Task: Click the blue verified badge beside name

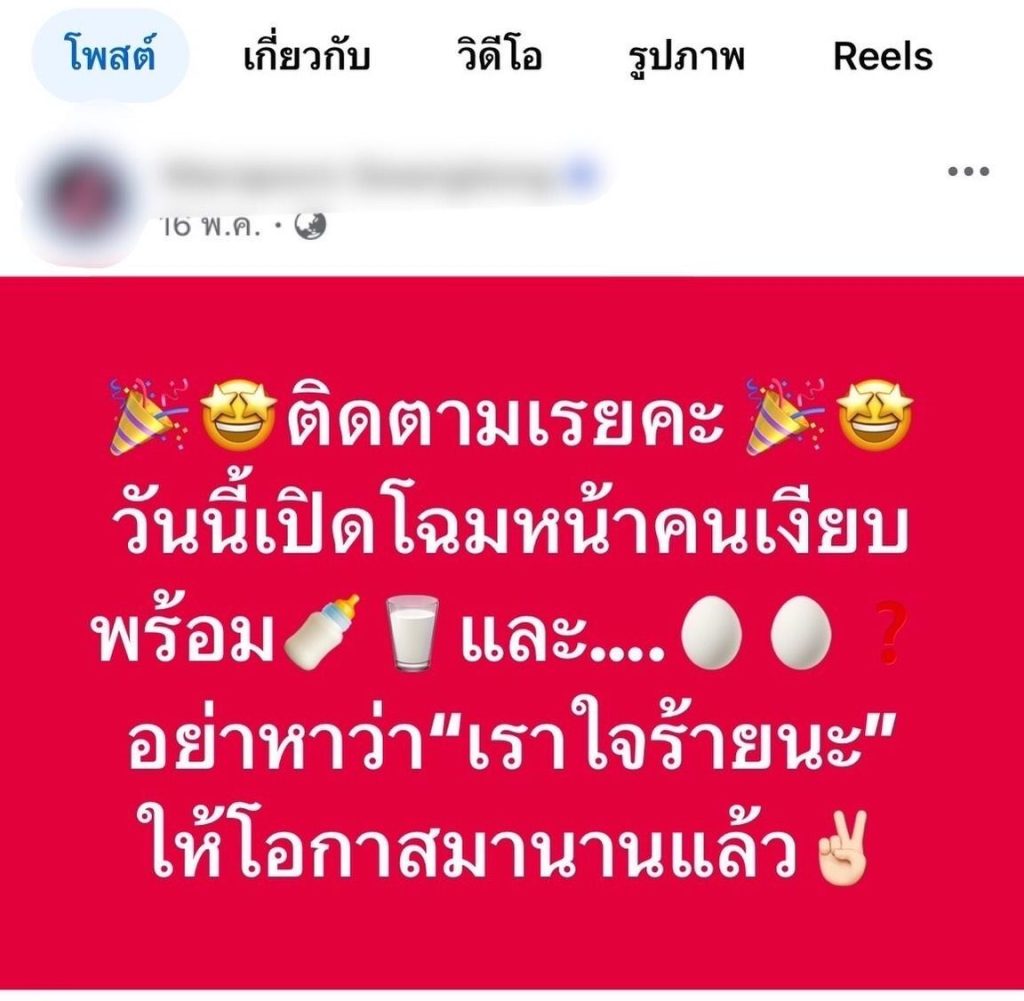Action: coord(581,174)
